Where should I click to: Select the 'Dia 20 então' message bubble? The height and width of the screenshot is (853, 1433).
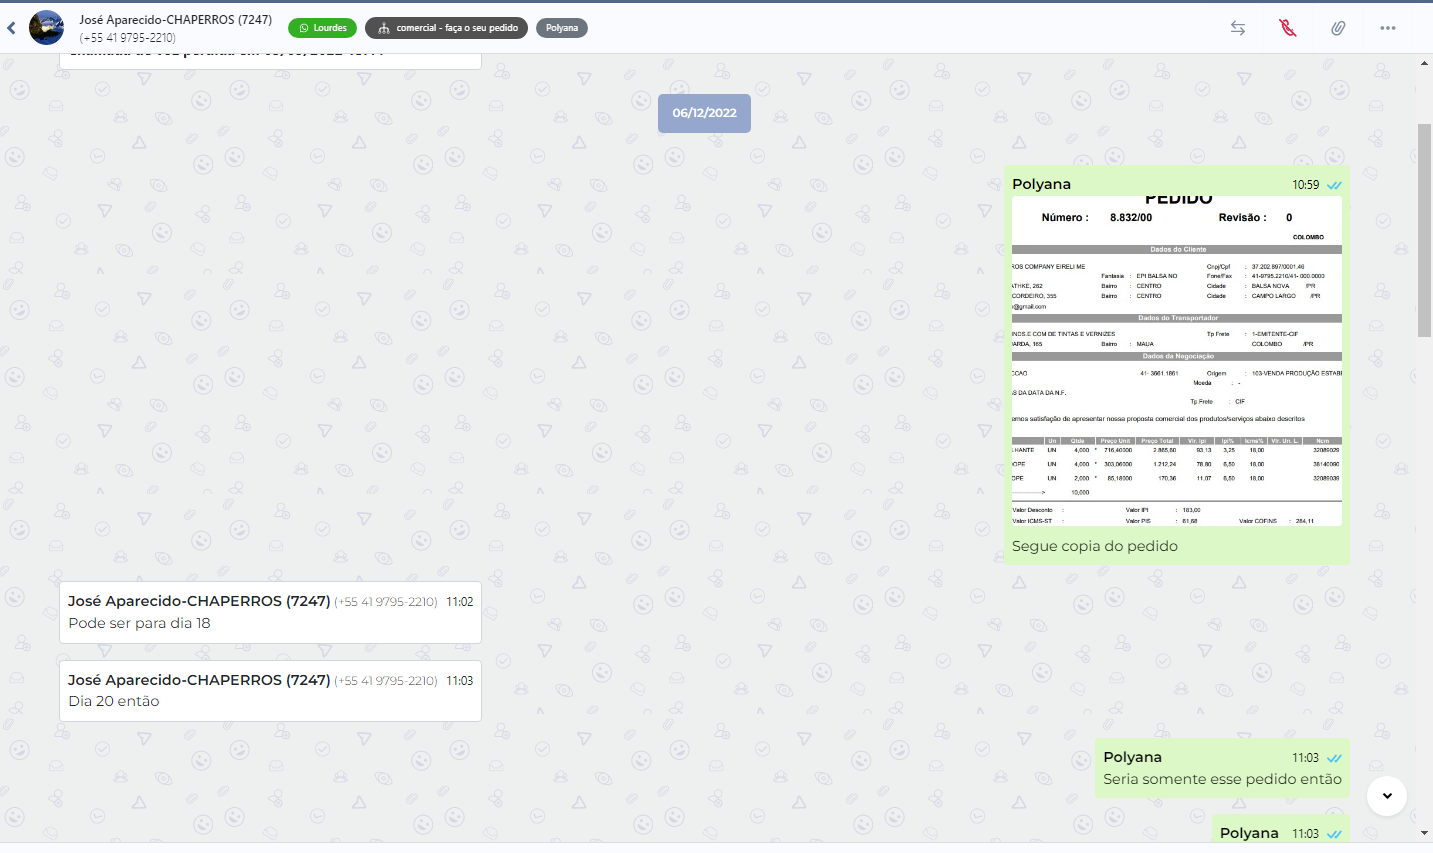coord(114,701)
